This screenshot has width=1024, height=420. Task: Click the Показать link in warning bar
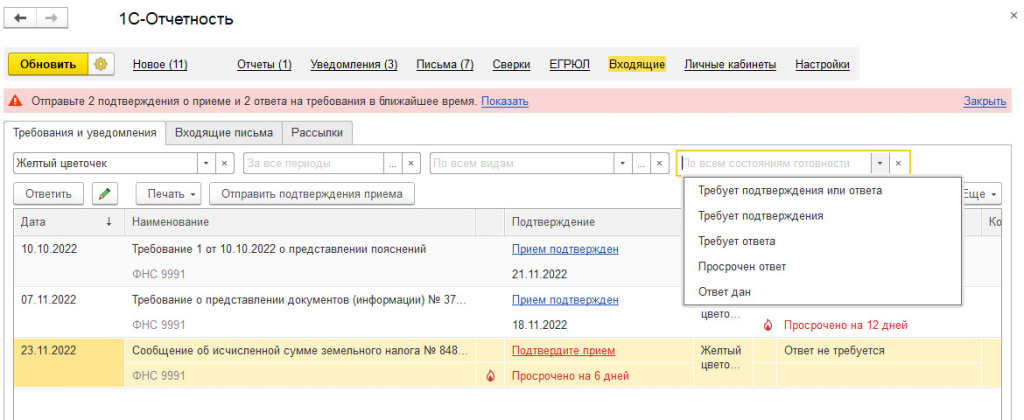pyautogui.click(x=505, y=102)
